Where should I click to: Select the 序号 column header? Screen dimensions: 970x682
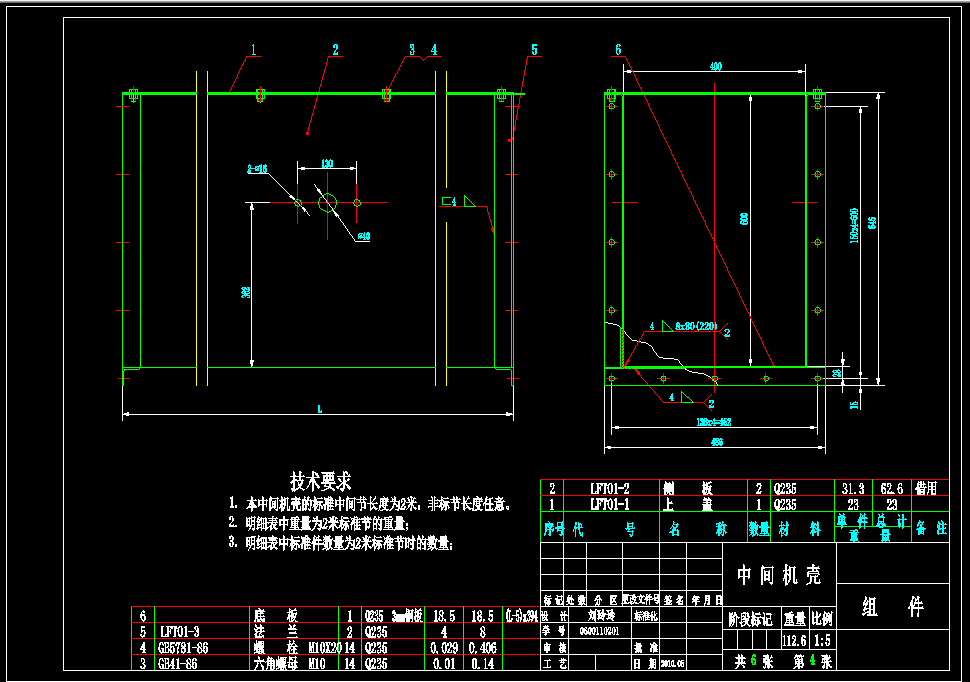point(554,529)
